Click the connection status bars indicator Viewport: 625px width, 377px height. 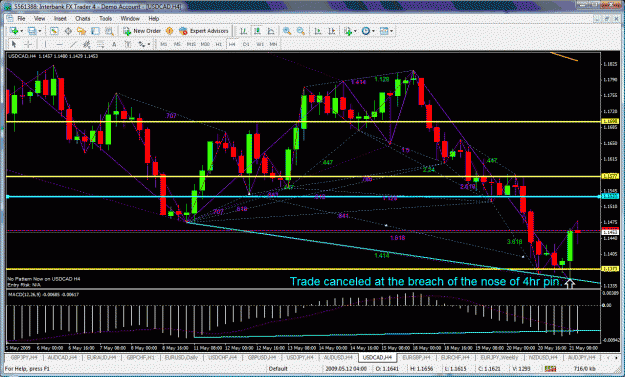[x=550, y=369]
